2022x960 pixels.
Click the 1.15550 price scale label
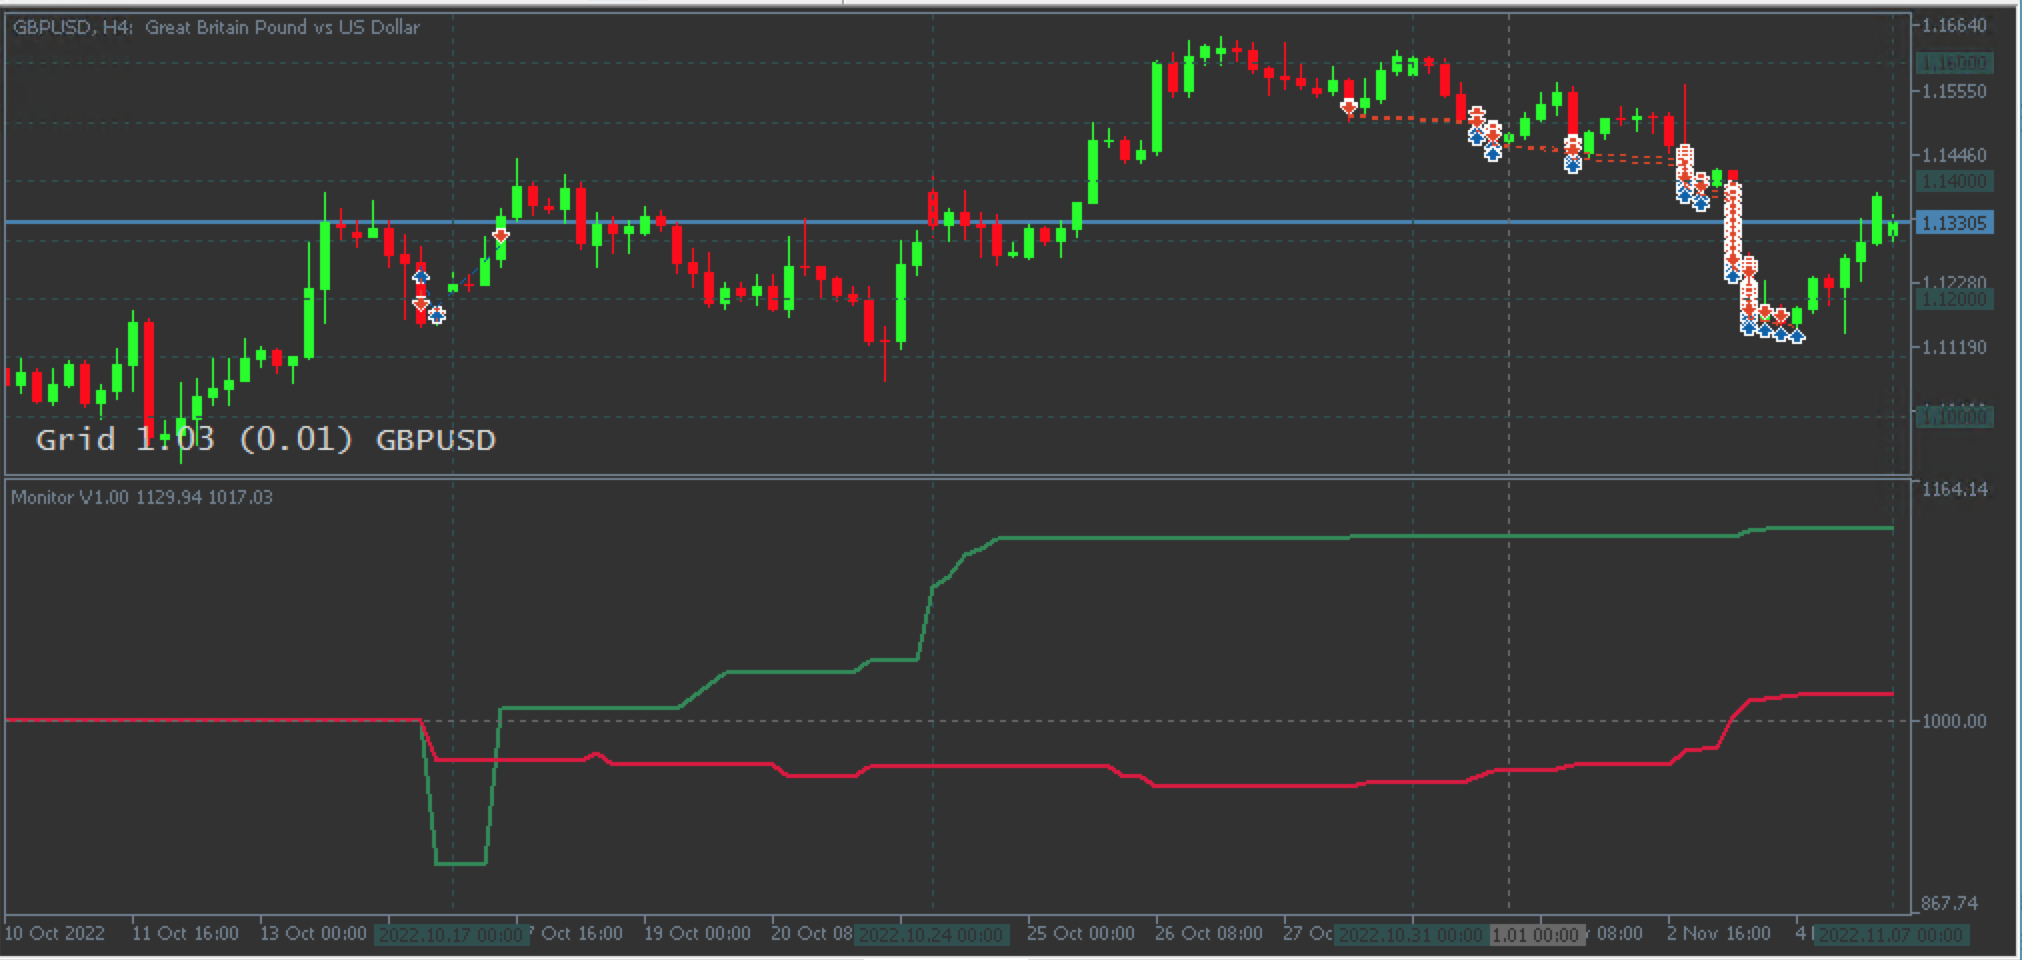pos(1955,91)
